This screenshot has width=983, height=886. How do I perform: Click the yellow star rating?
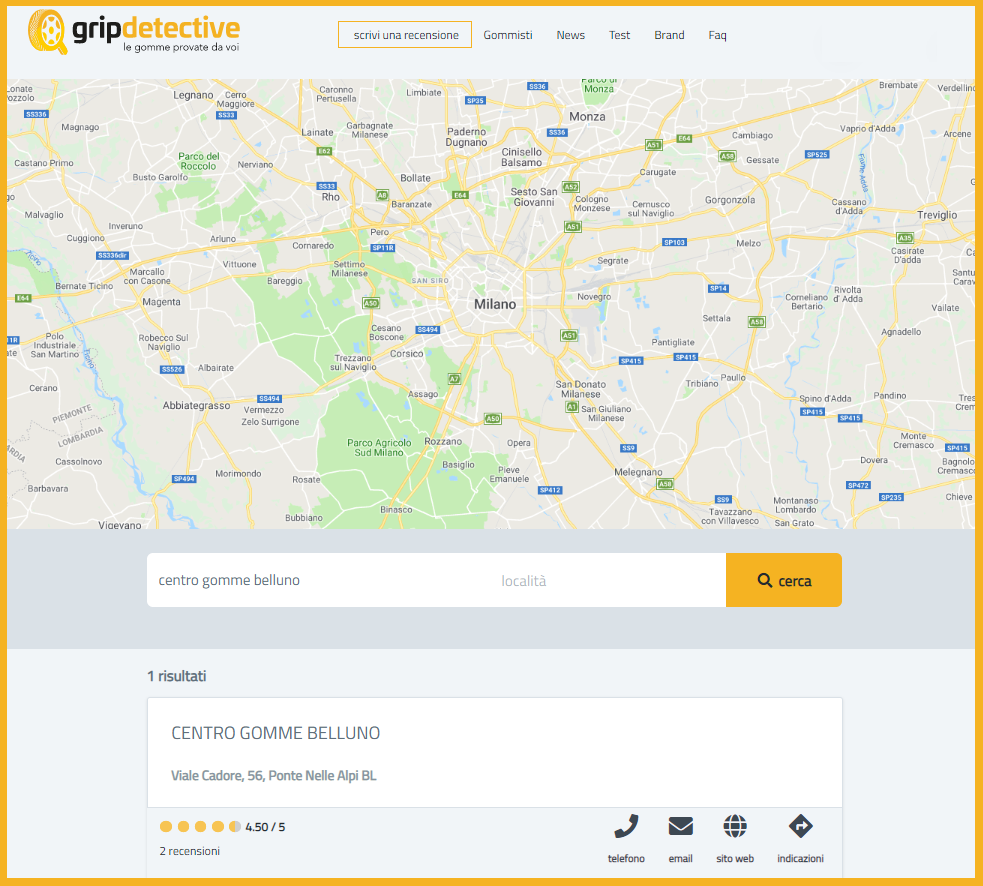point(200,827)
